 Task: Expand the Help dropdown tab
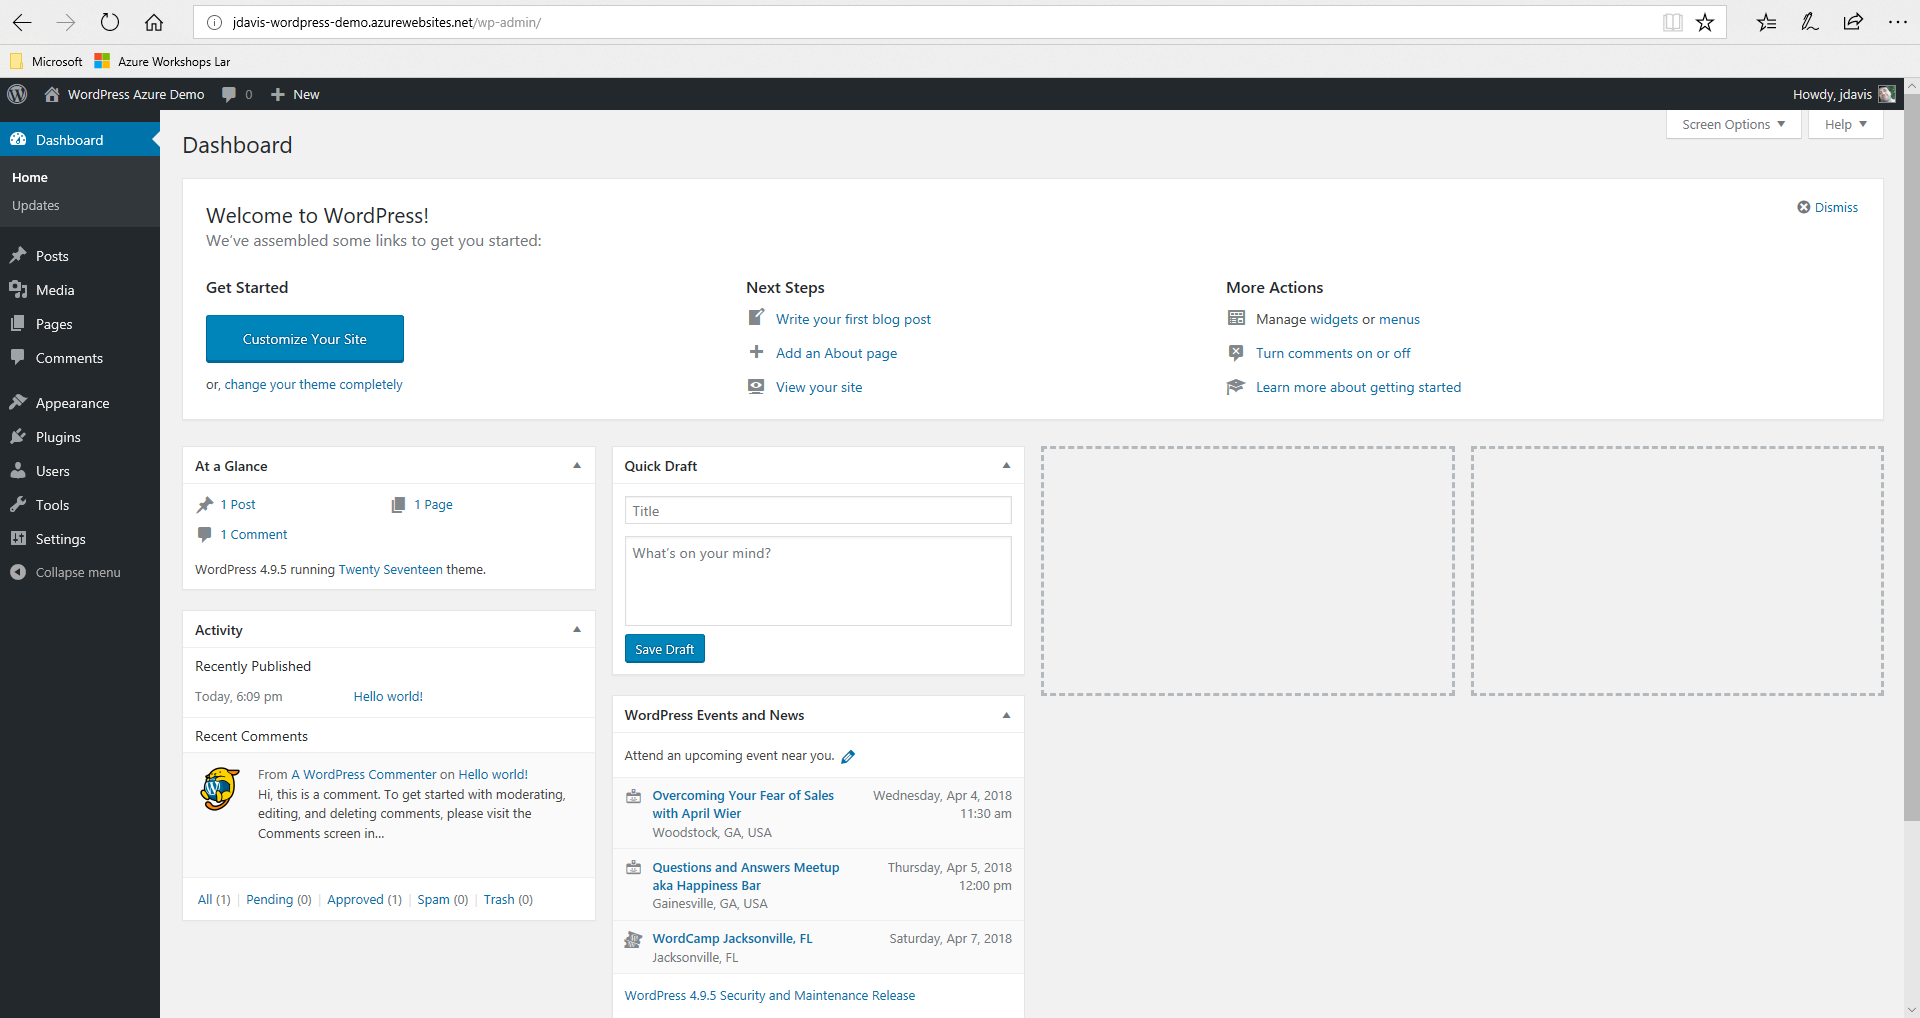pos(1845,124)
